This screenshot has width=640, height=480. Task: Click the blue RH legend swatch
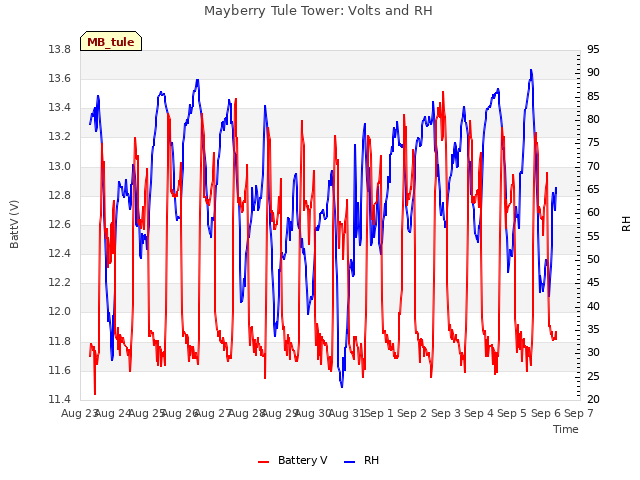349,461
